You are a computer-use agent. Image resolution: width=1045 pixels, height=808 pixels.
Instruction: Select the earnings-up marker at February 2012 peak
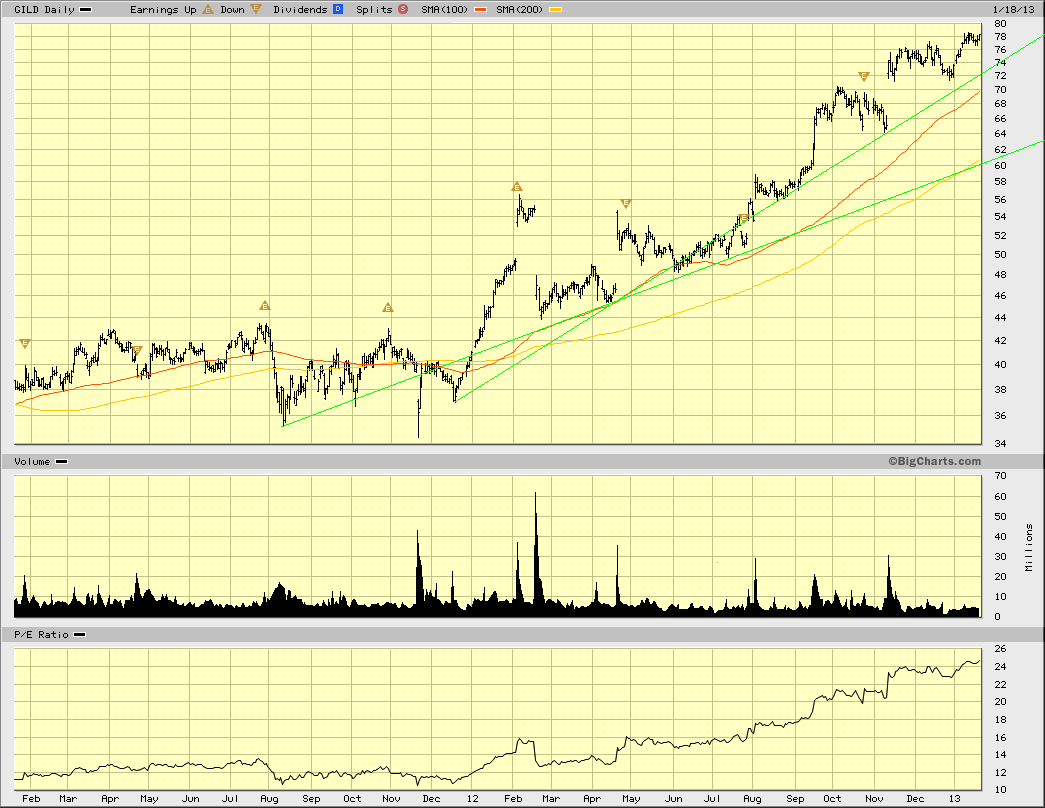pos(517,187)
